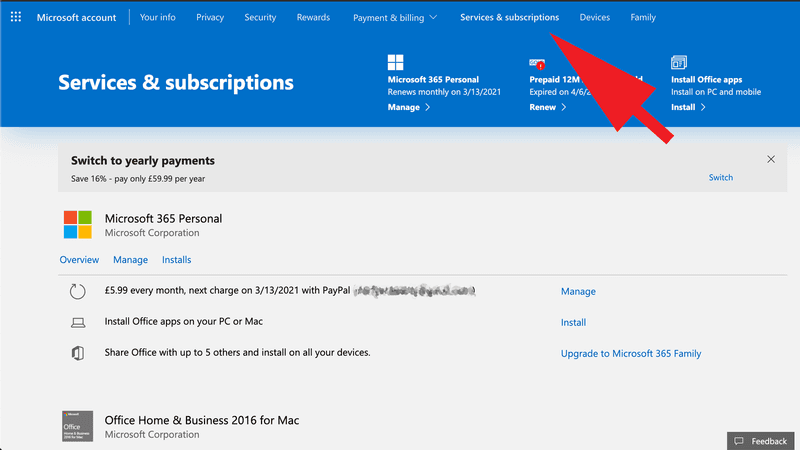Screen dimensions: 800x450
Task: Click the Install link for Office apps row
Action: [x=573, y=322]
